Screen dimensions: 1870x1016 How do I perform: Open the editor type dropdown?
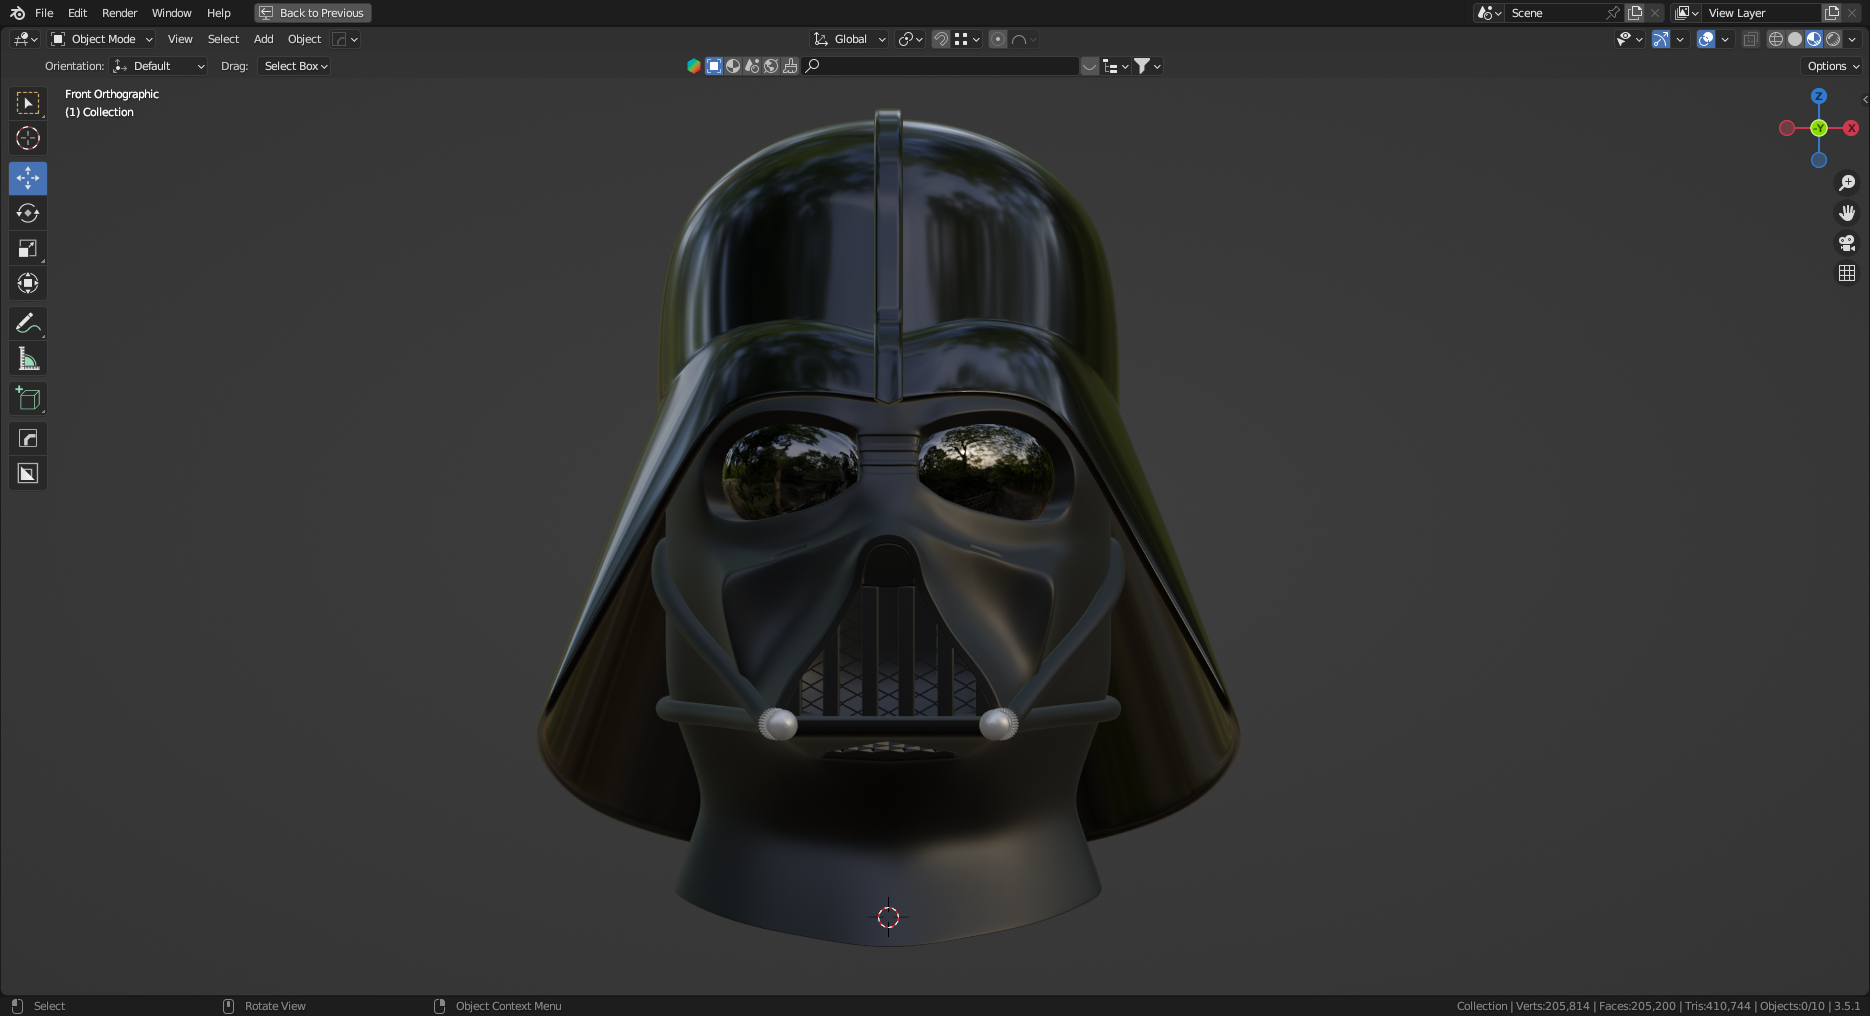point(25,39)
